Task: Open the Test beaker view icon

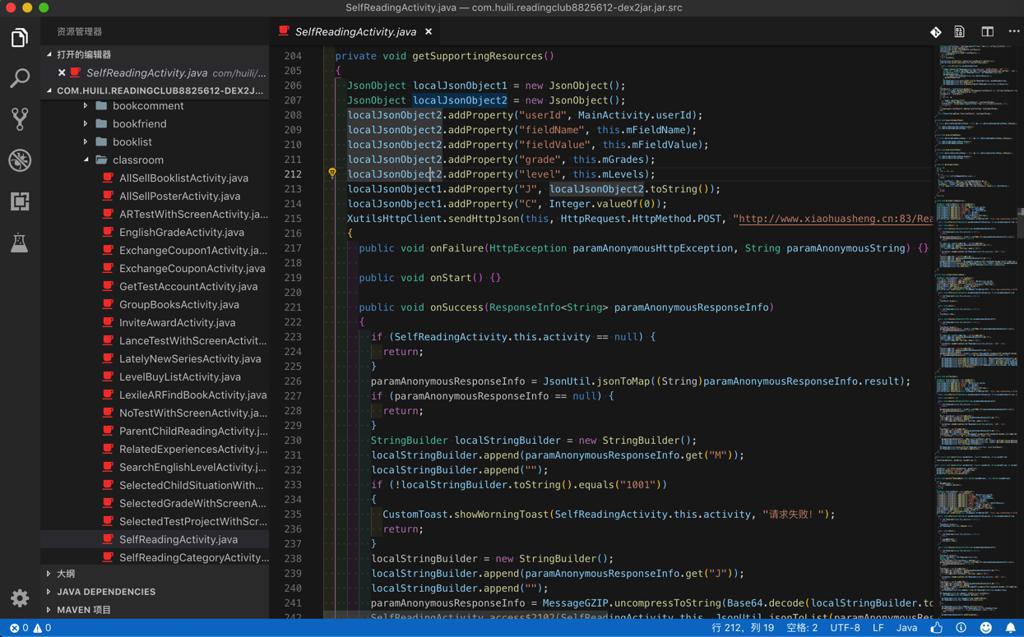Action: coord(20,242)
